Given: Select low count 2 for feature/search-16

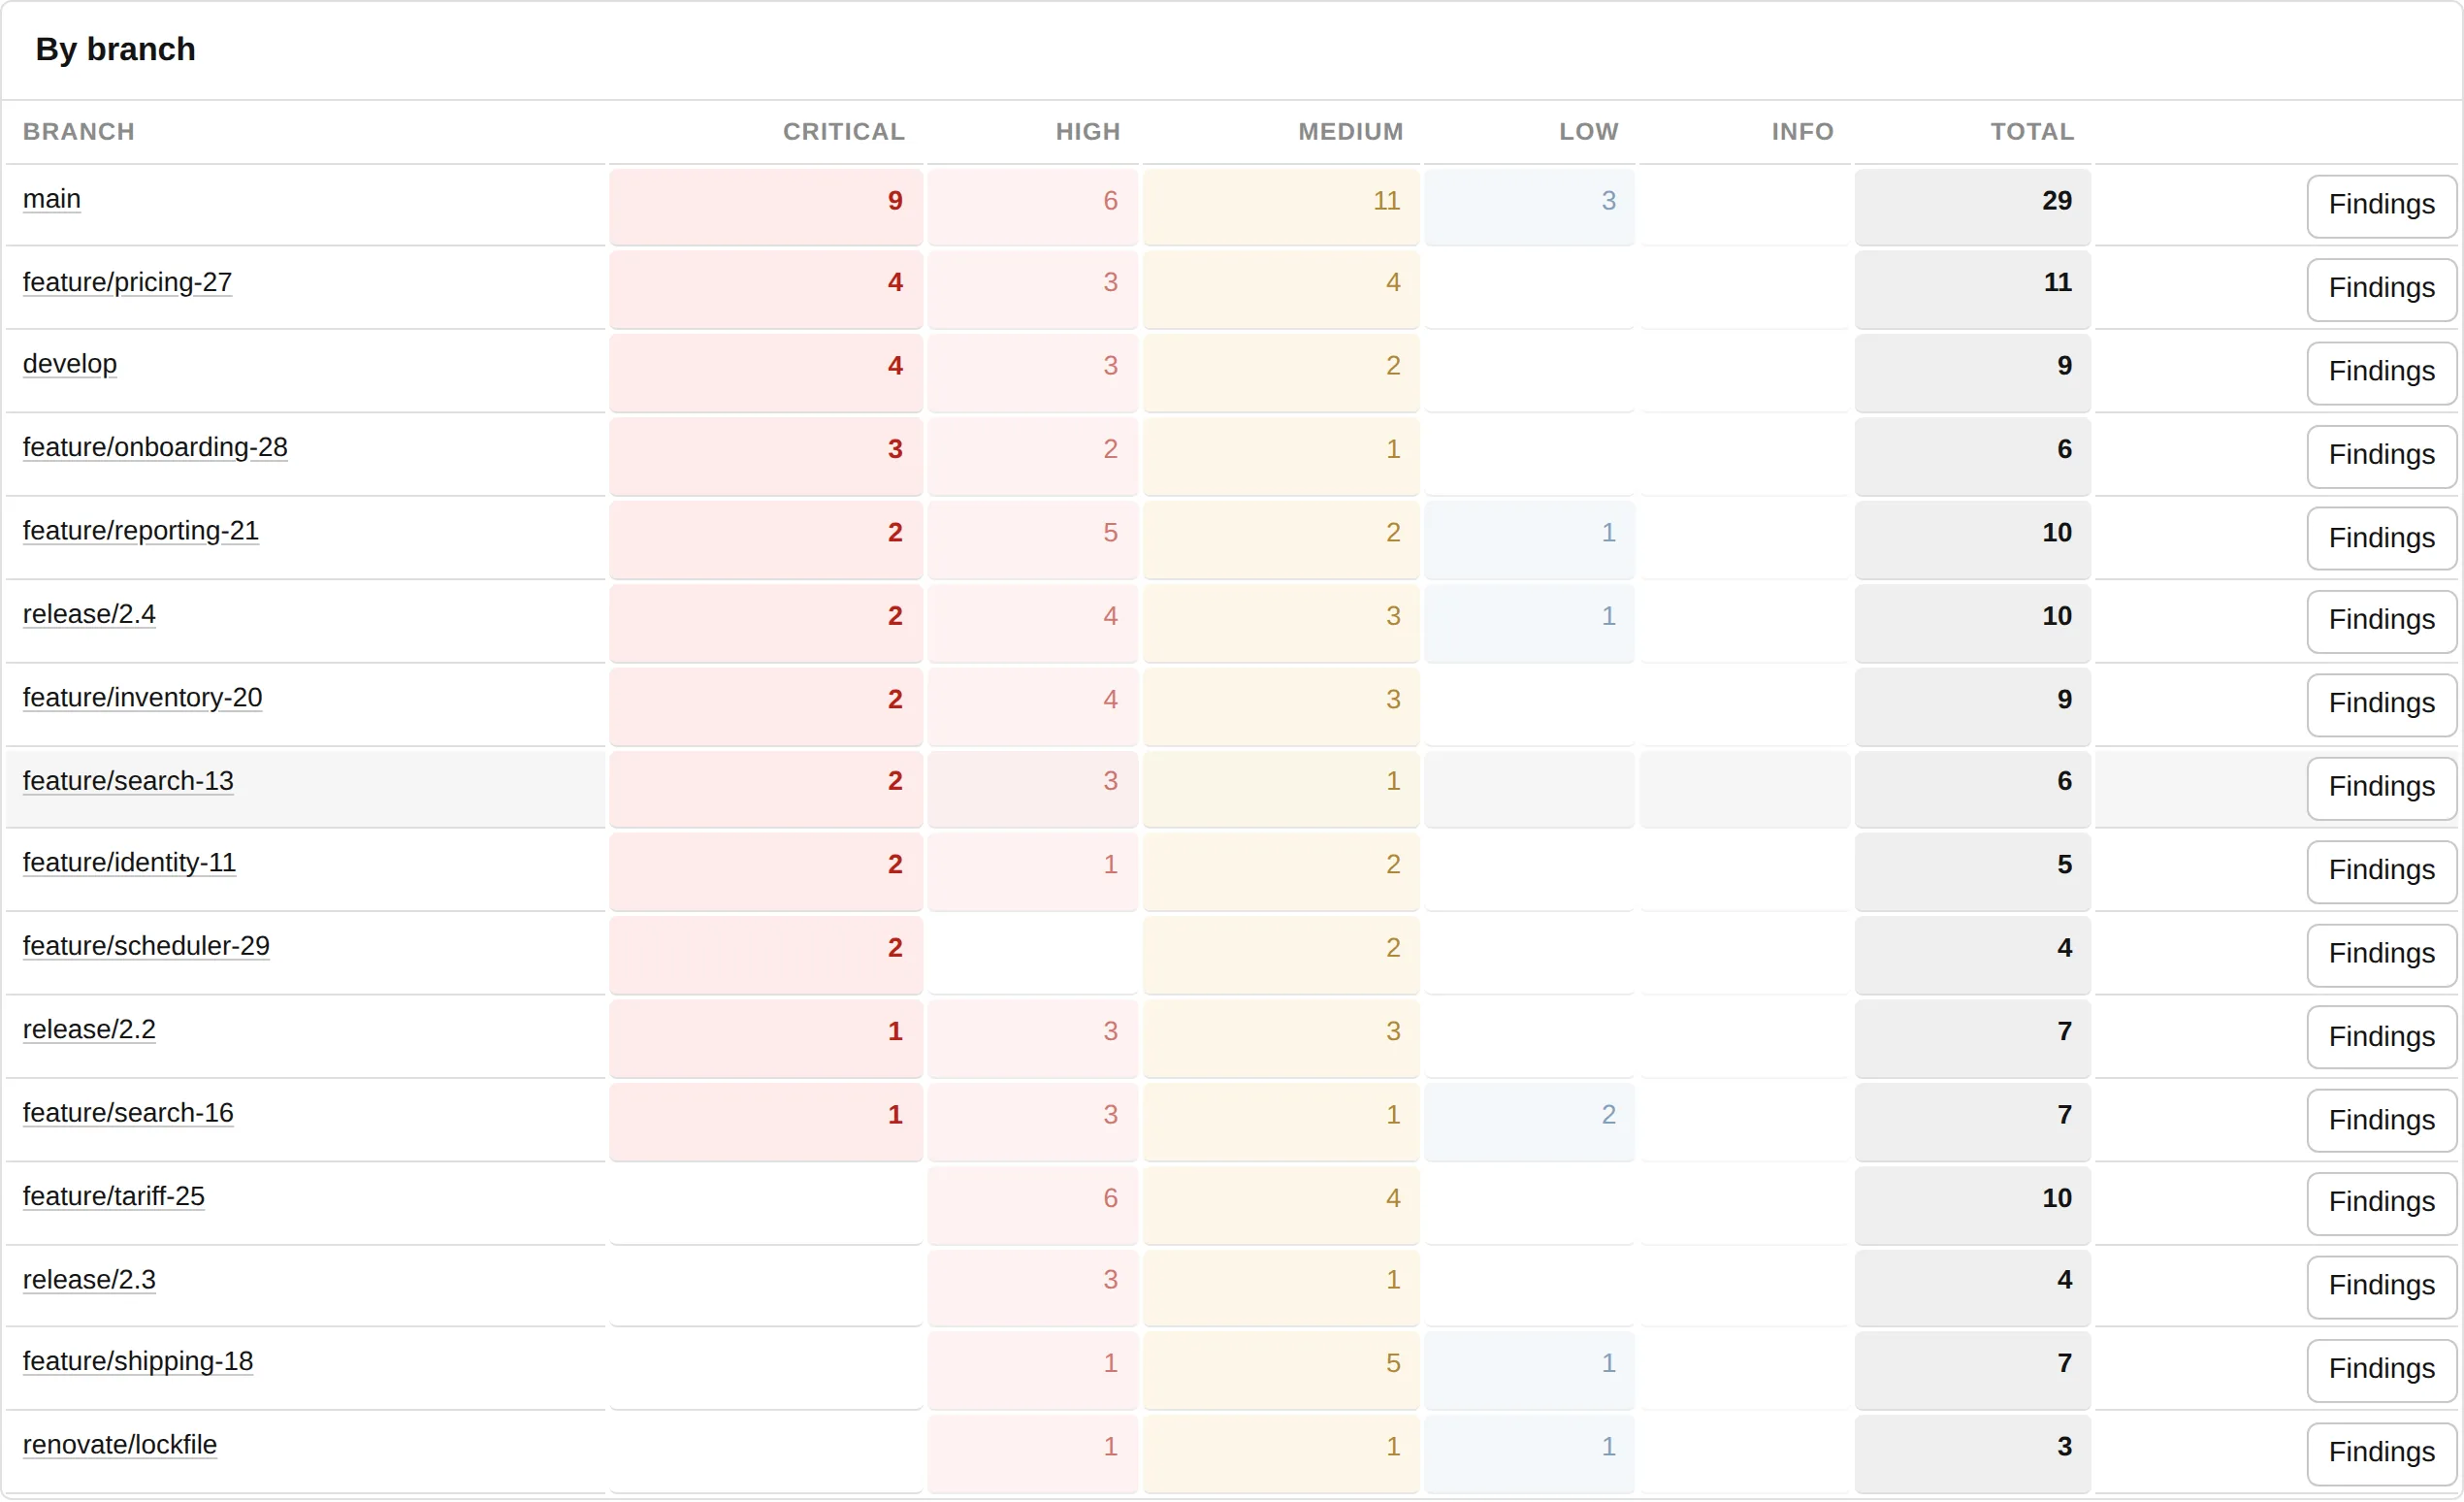Looking at the screenshot, I should click(1529, 1121).
